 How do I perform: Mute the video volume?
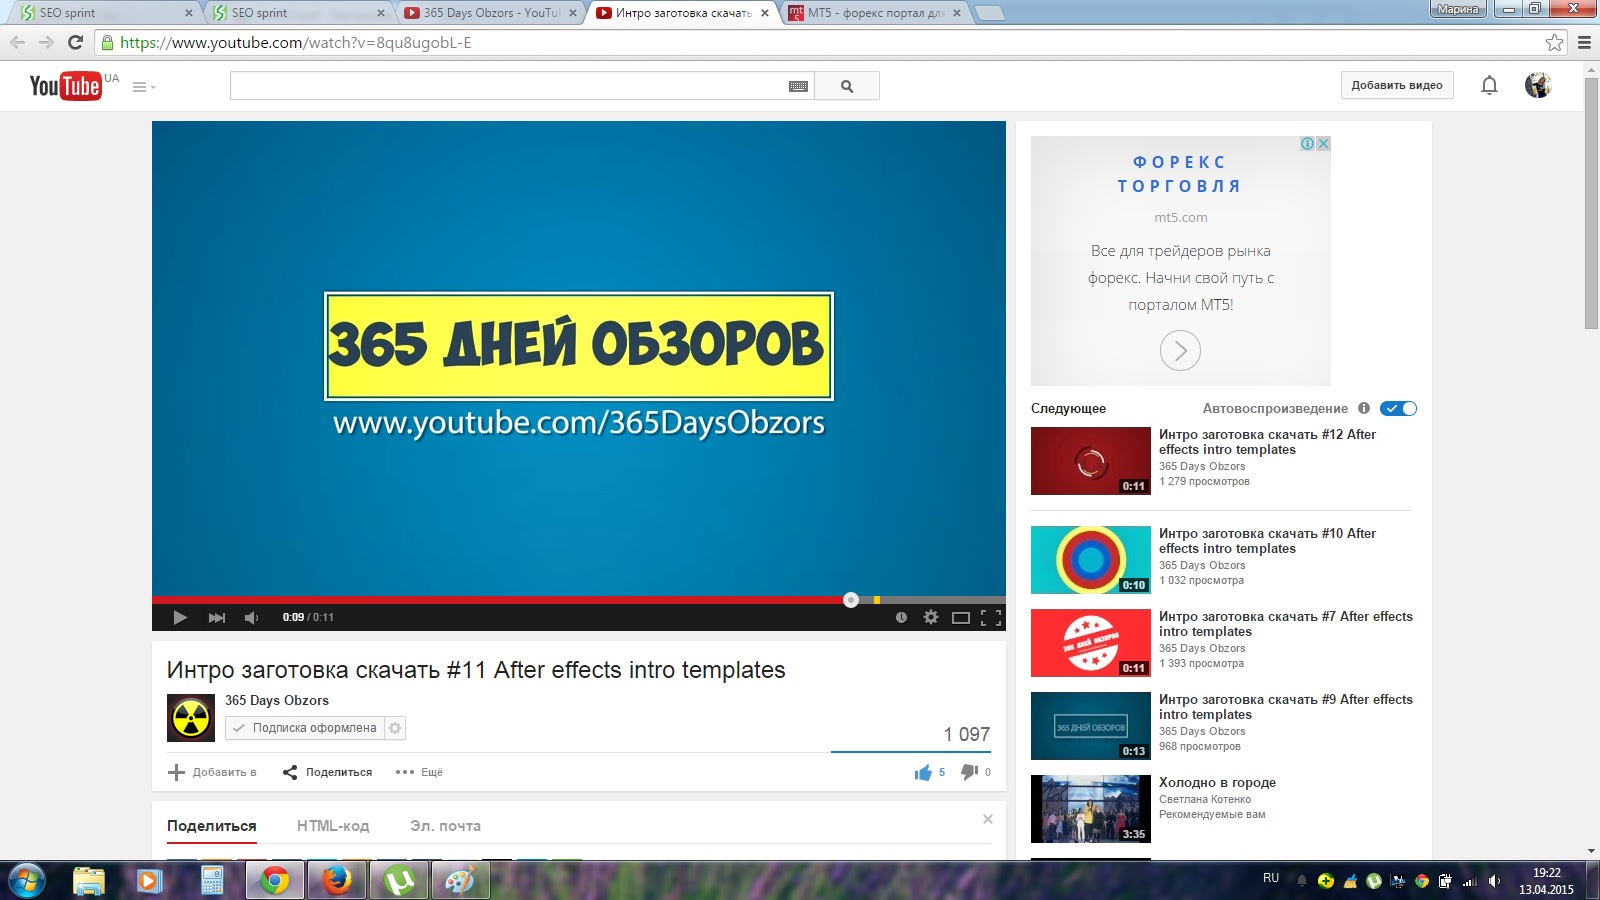coord(251,617)
